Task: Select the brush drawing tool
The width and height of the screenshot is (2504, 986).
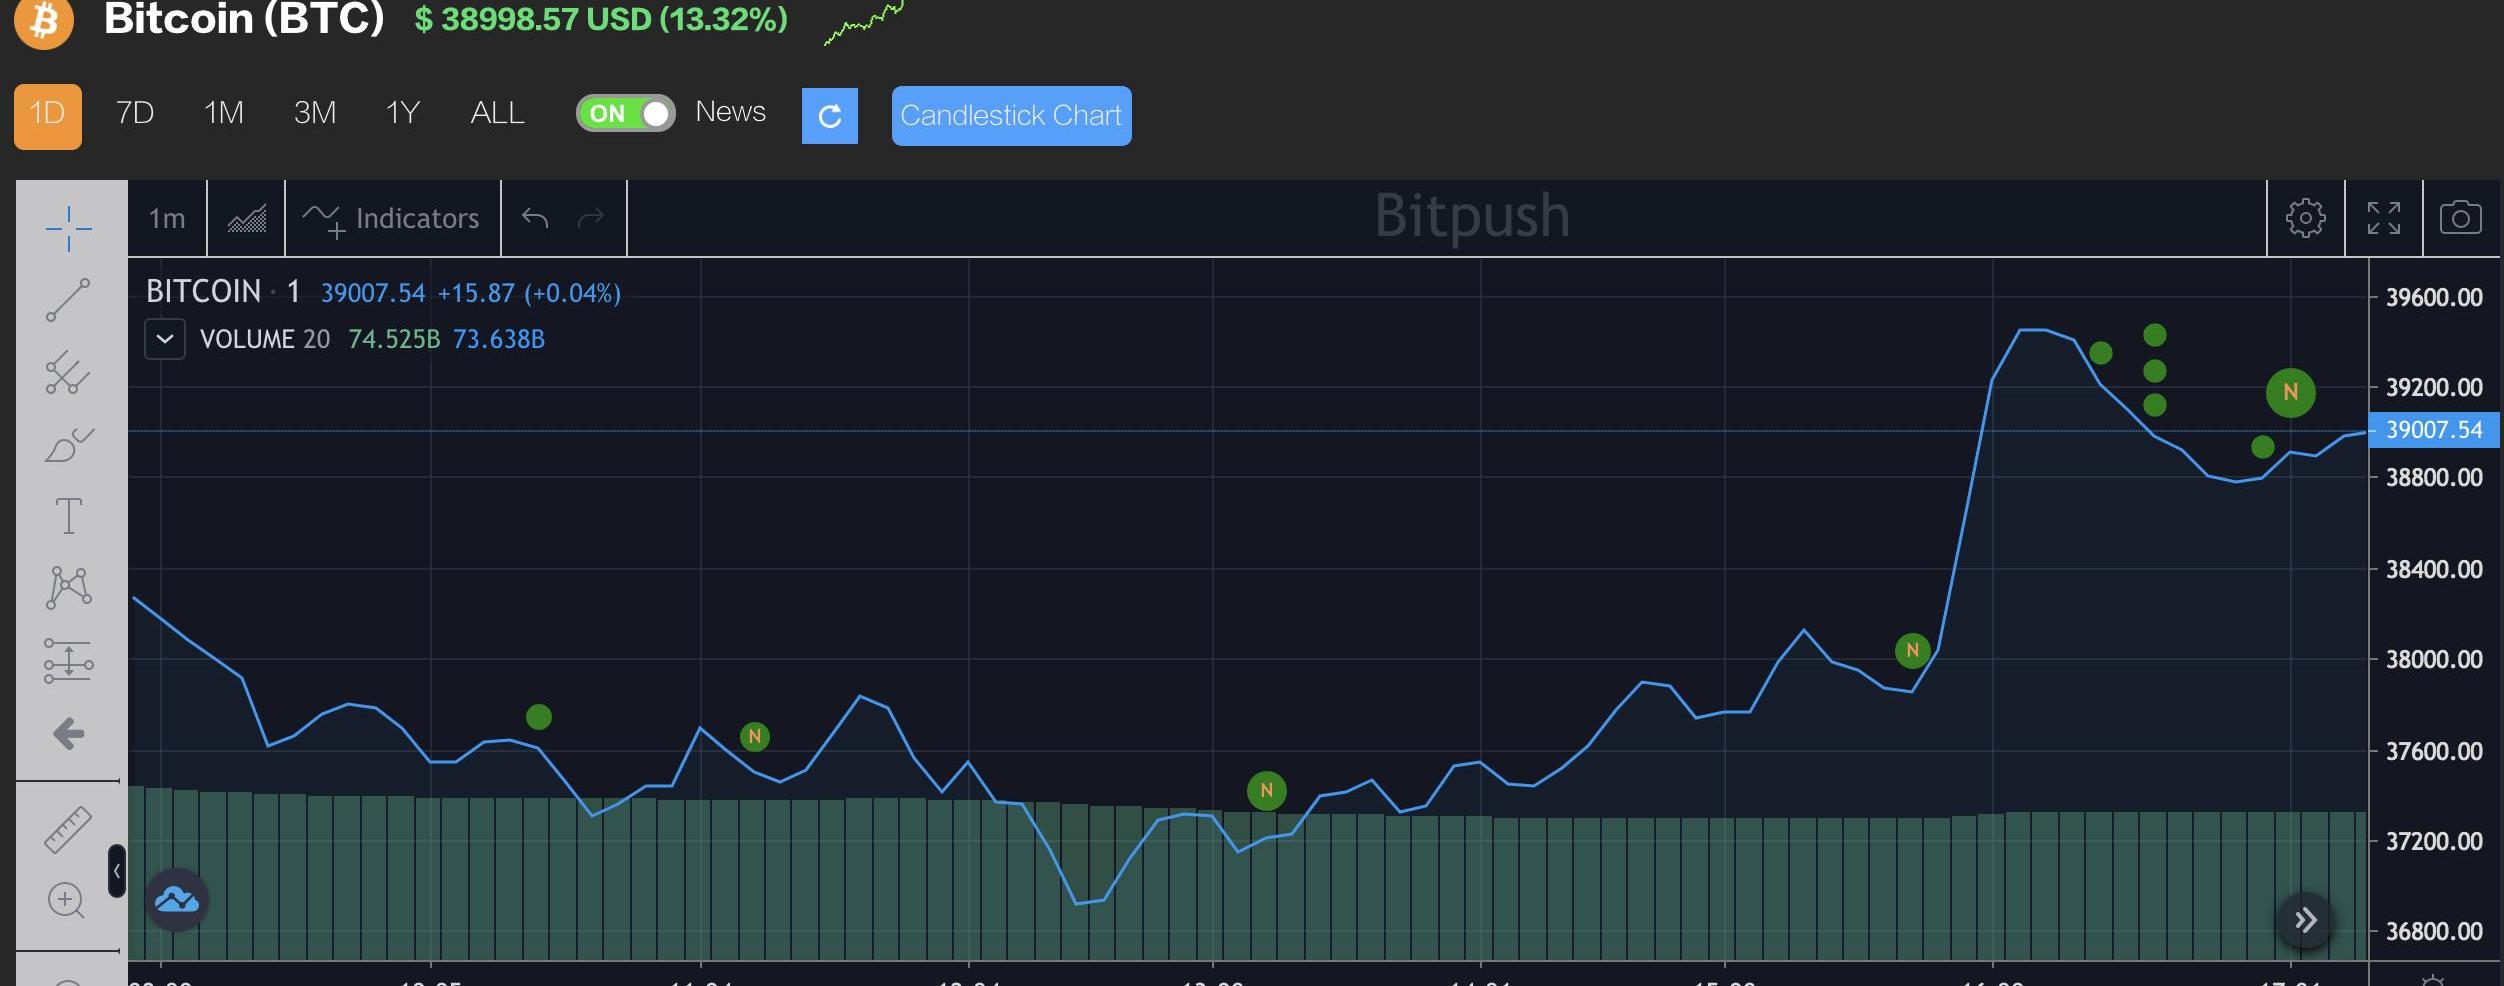Action: (68, 445)
